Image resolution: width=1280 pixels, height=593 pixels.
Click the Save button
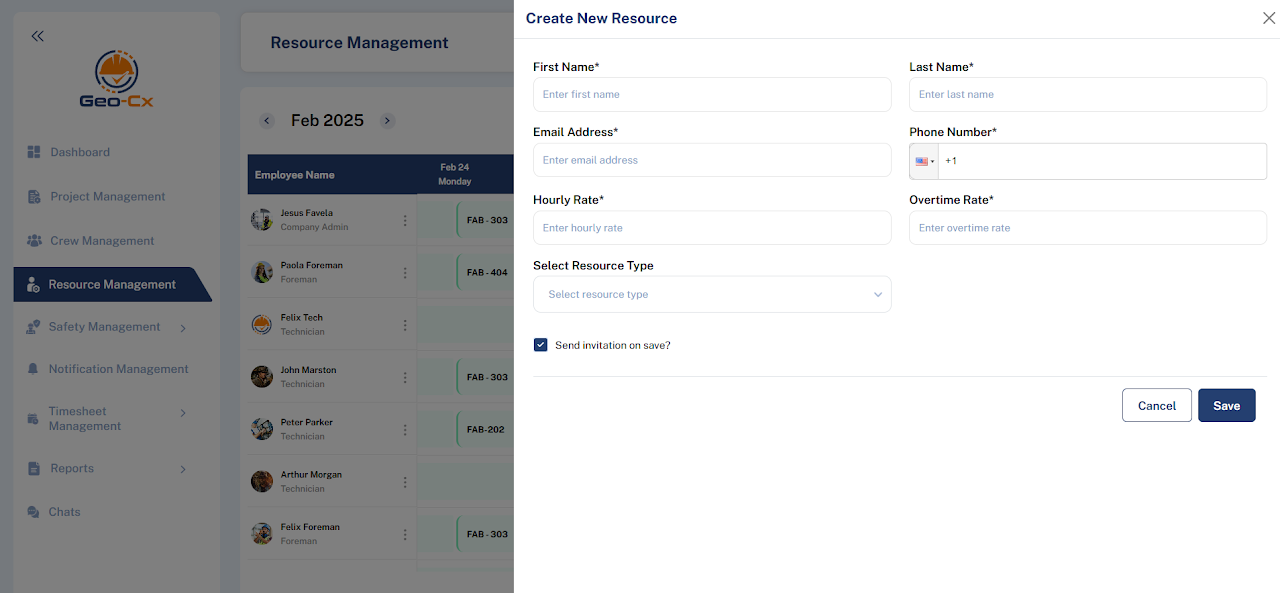pyautogui.click(x=1226, y=406)
